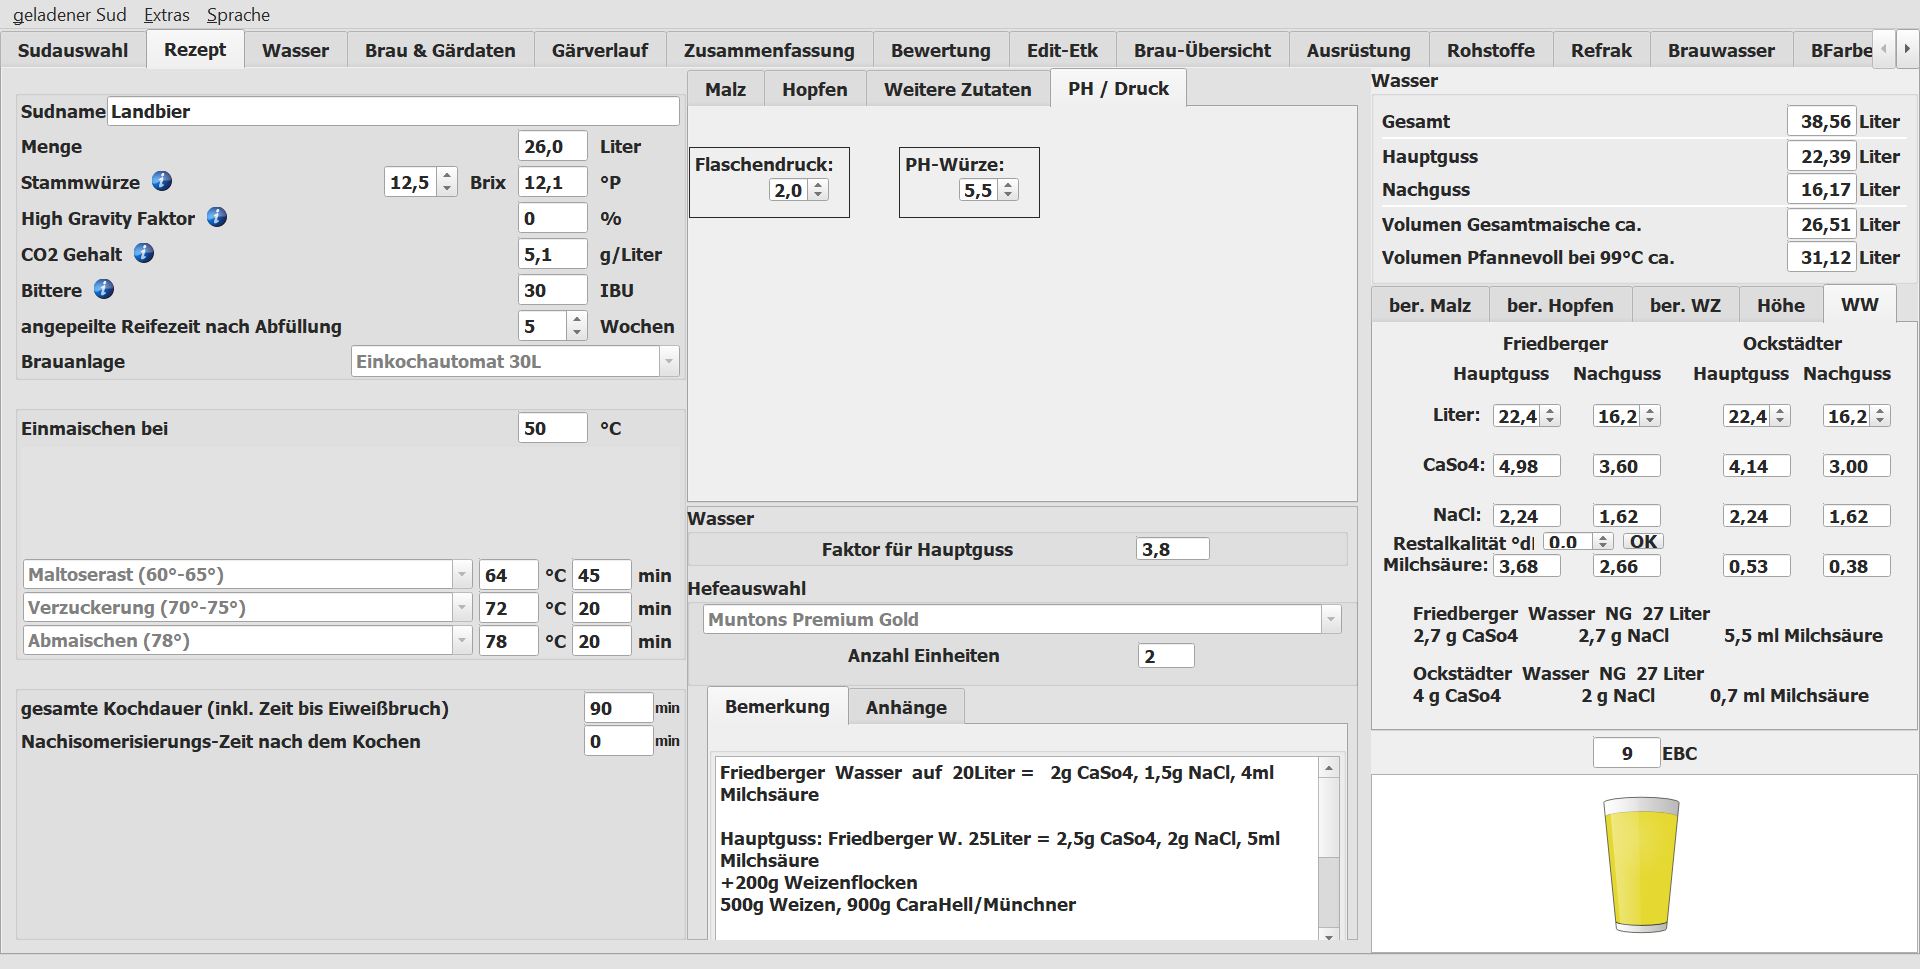Open the Brauanlage dropdown
The width and height of the screenshot is (1920, 969).
pyautogui.click(x=668, y=362)
